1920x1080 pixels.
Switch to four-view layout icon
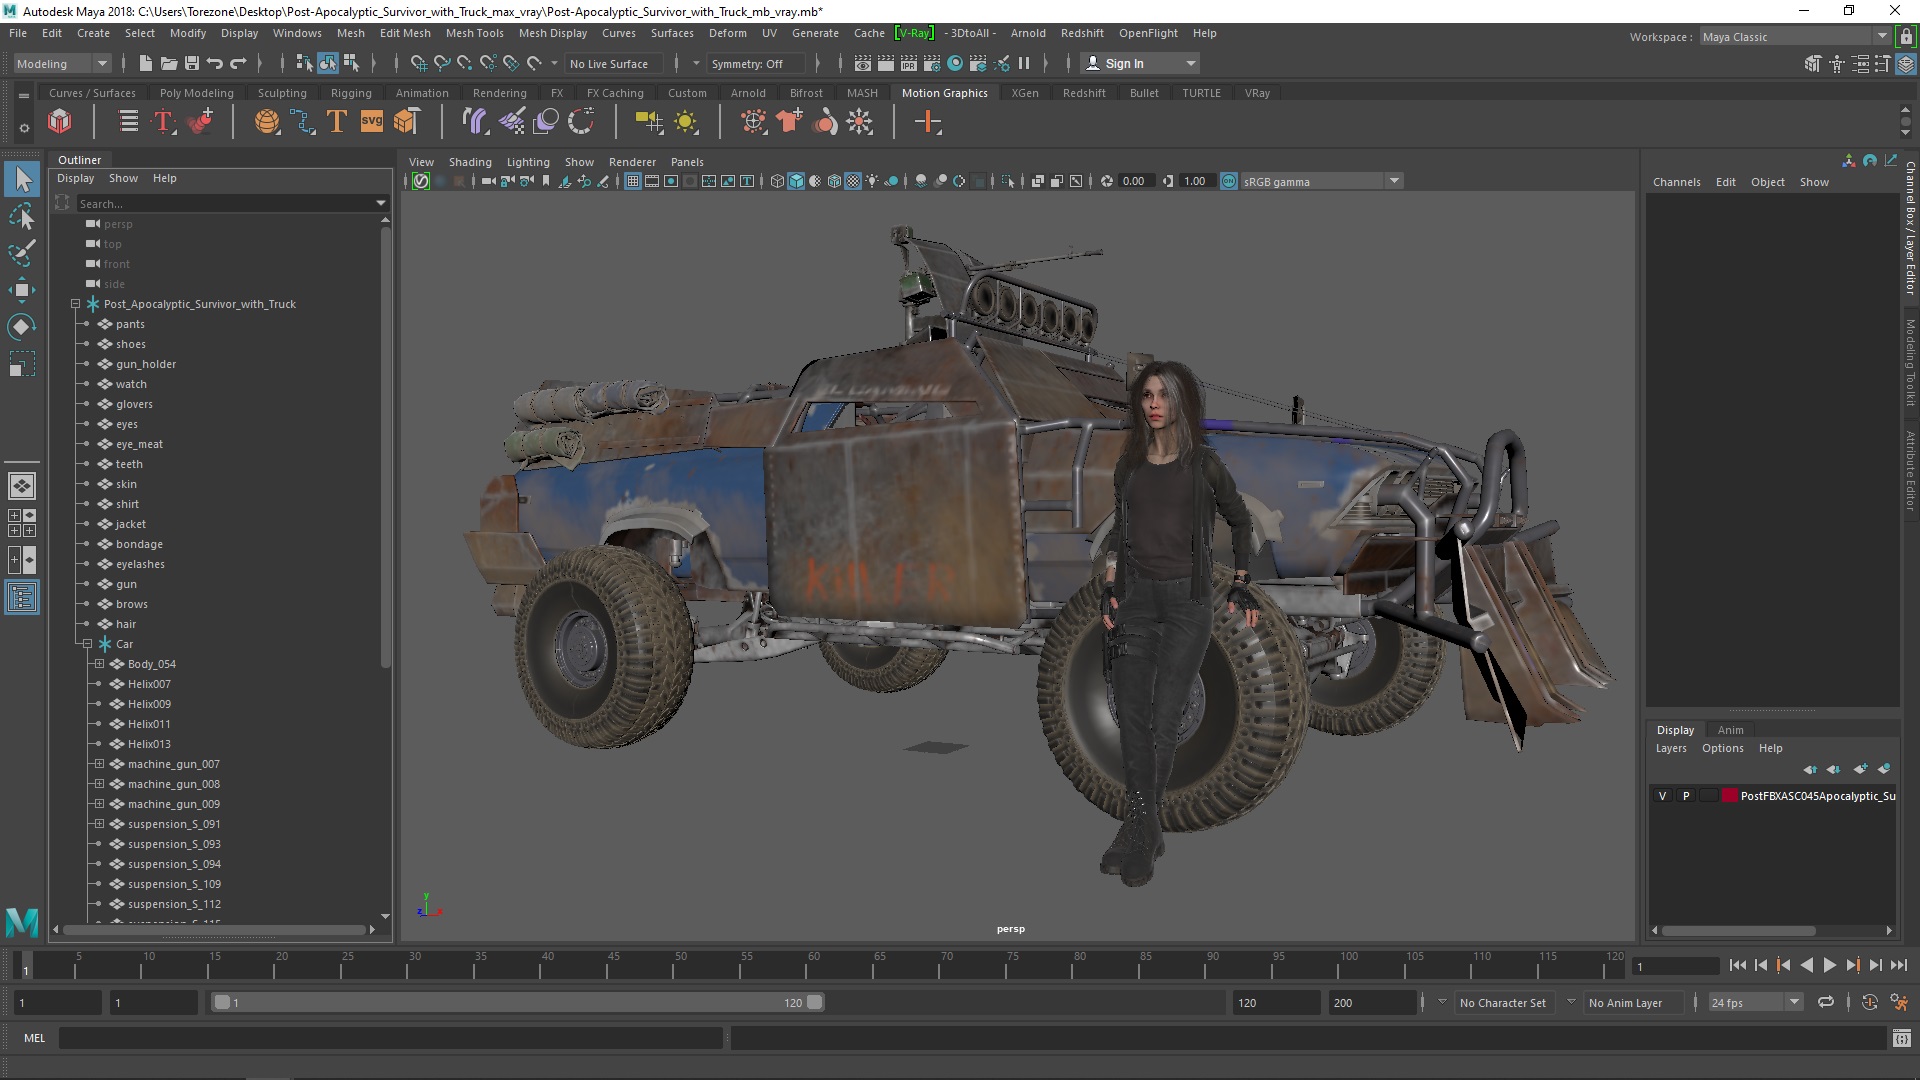click(x=22, y=523)
